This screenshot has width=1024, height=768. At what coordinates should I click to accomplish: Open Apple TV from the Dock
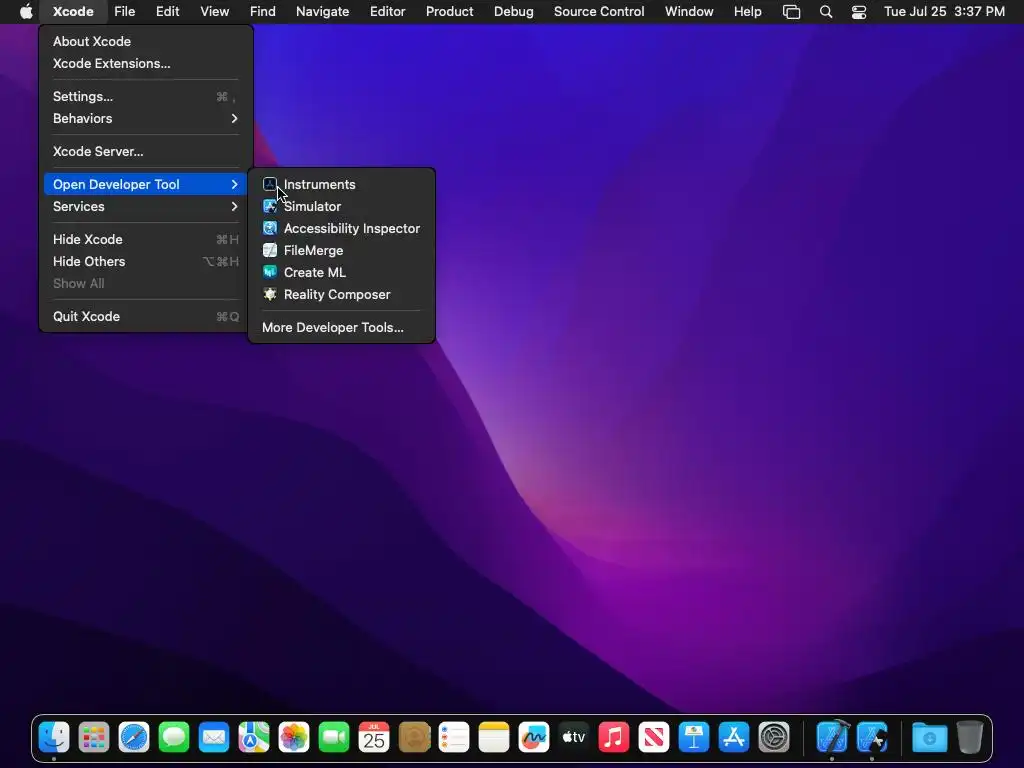[574, 738]
